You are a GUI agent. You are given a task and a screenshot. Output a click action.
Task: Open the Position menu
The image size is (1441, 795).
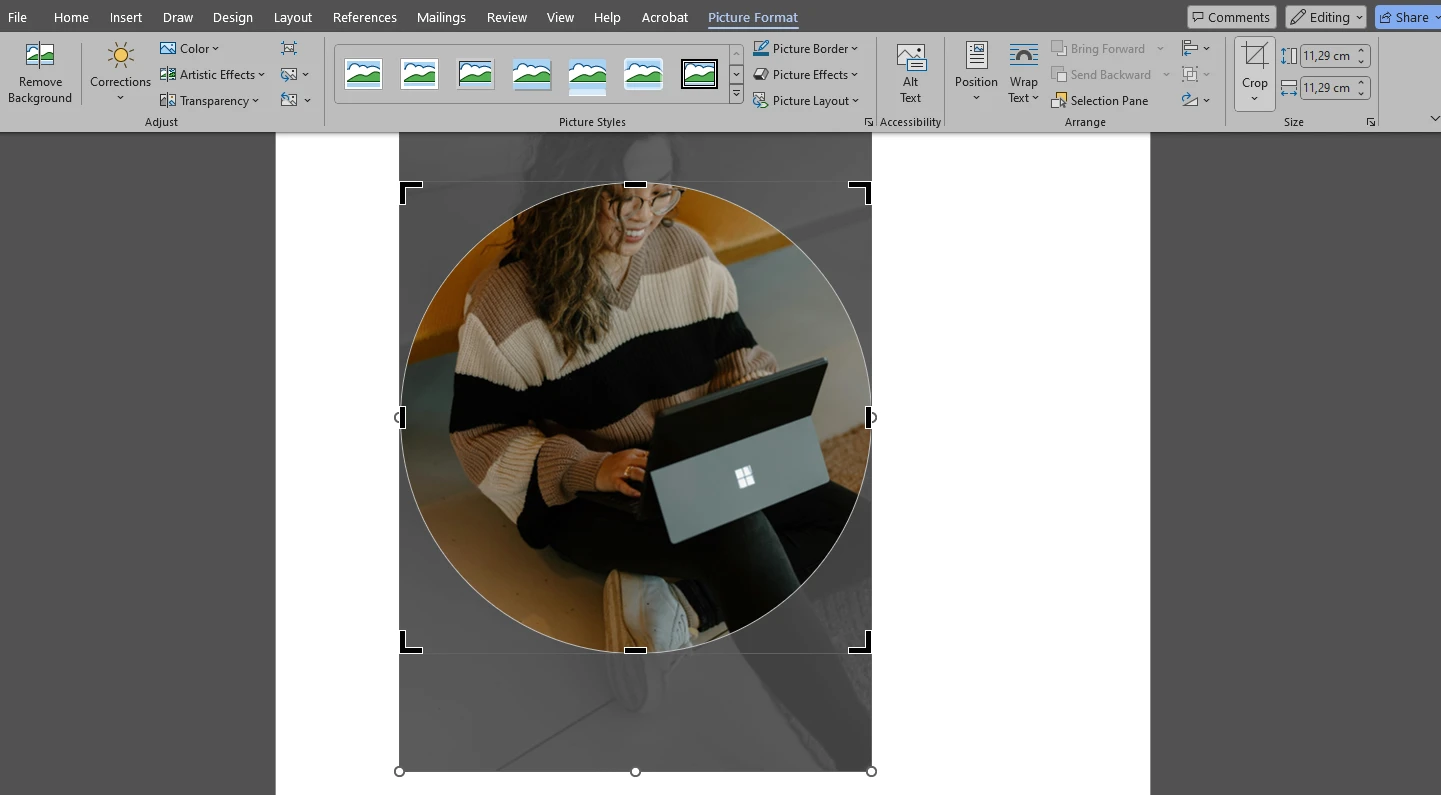pyautogui.click(x=976, y=73)
